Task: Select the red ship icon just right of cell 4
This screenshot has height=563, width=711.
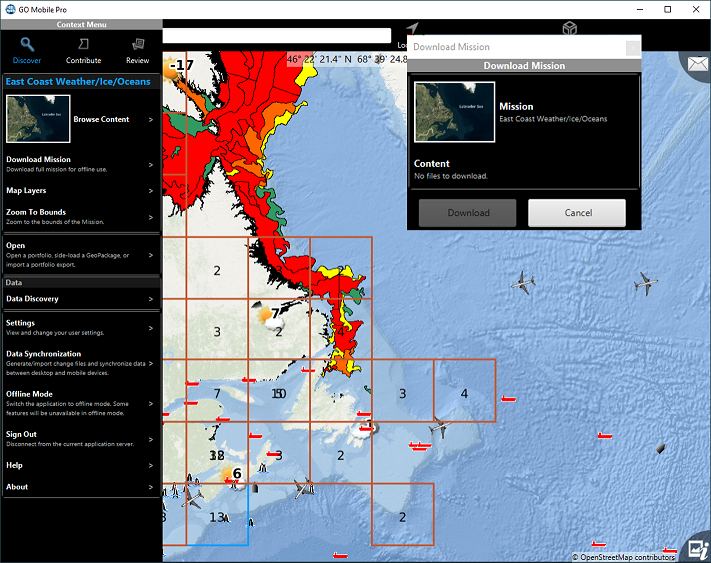Action: point(509,399)
